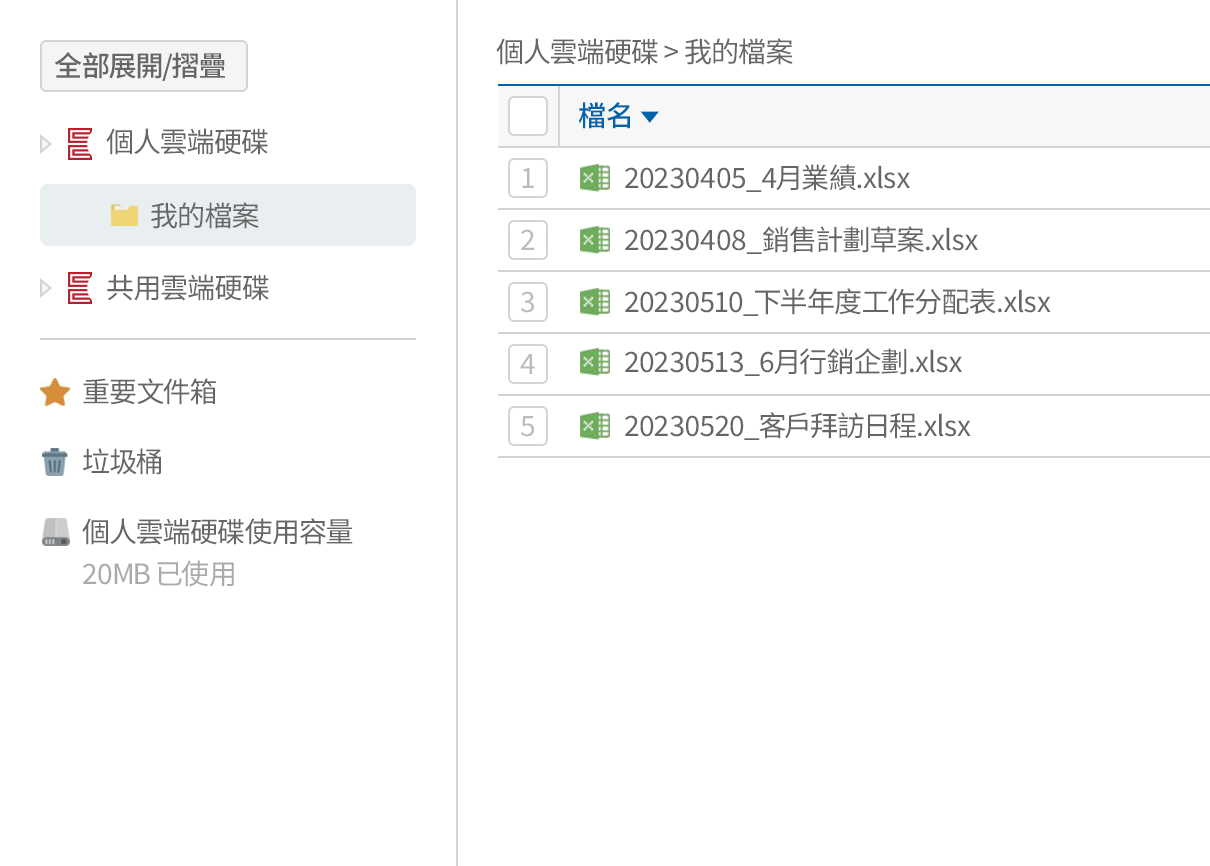The image size is (1210, 866).
Task: Click the Excel icon for 20230405_4月業績.xlsx
Action: 595,178
